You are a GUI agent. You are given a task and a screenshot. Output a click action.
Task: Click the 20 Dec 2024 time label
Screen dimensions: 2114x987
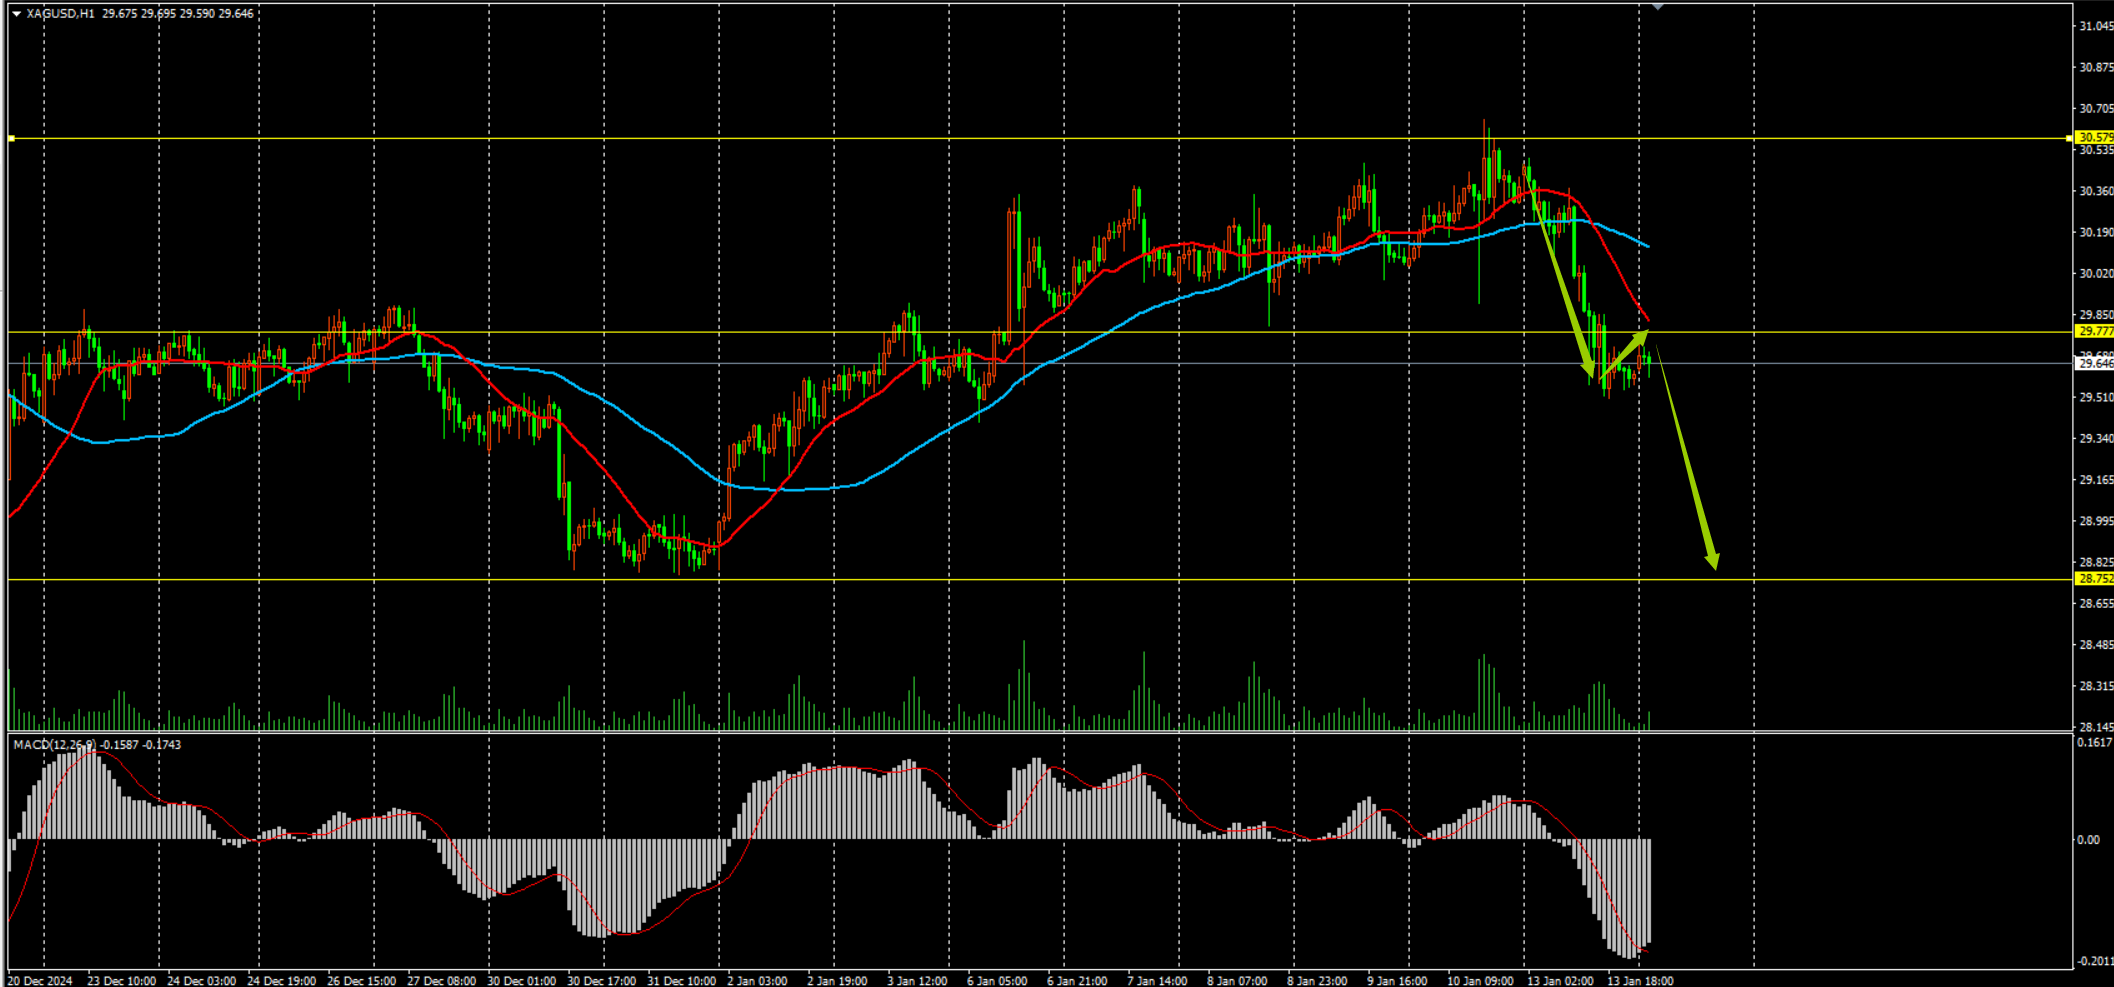point(40,981)
